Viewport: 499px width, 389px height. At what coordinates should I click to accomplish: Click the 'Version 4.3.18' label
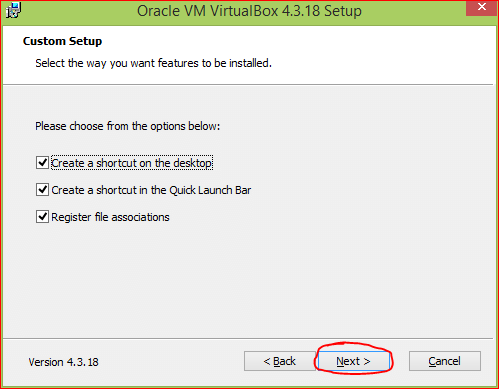coord(63,362)
